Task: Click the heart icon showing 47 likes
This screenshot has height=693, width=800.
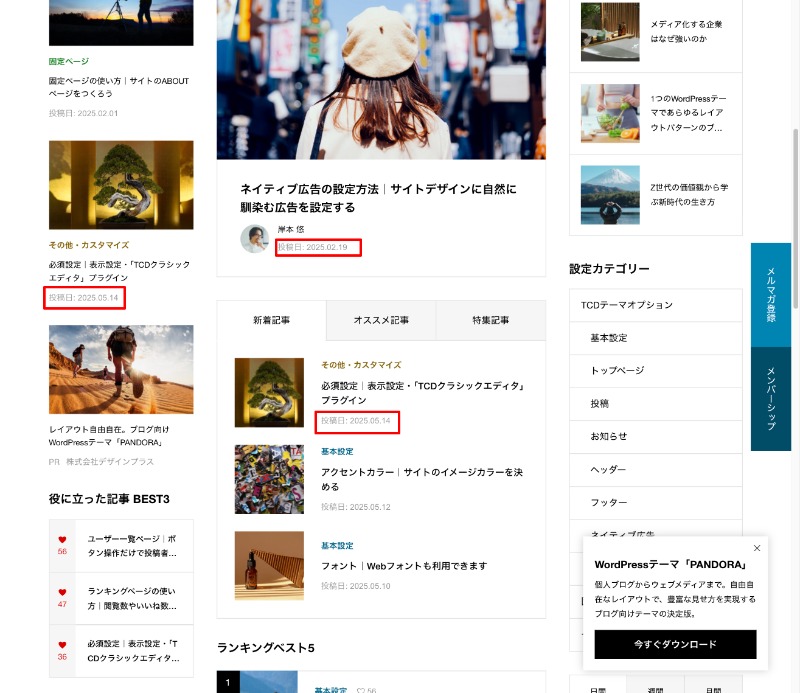Action: 62,592
